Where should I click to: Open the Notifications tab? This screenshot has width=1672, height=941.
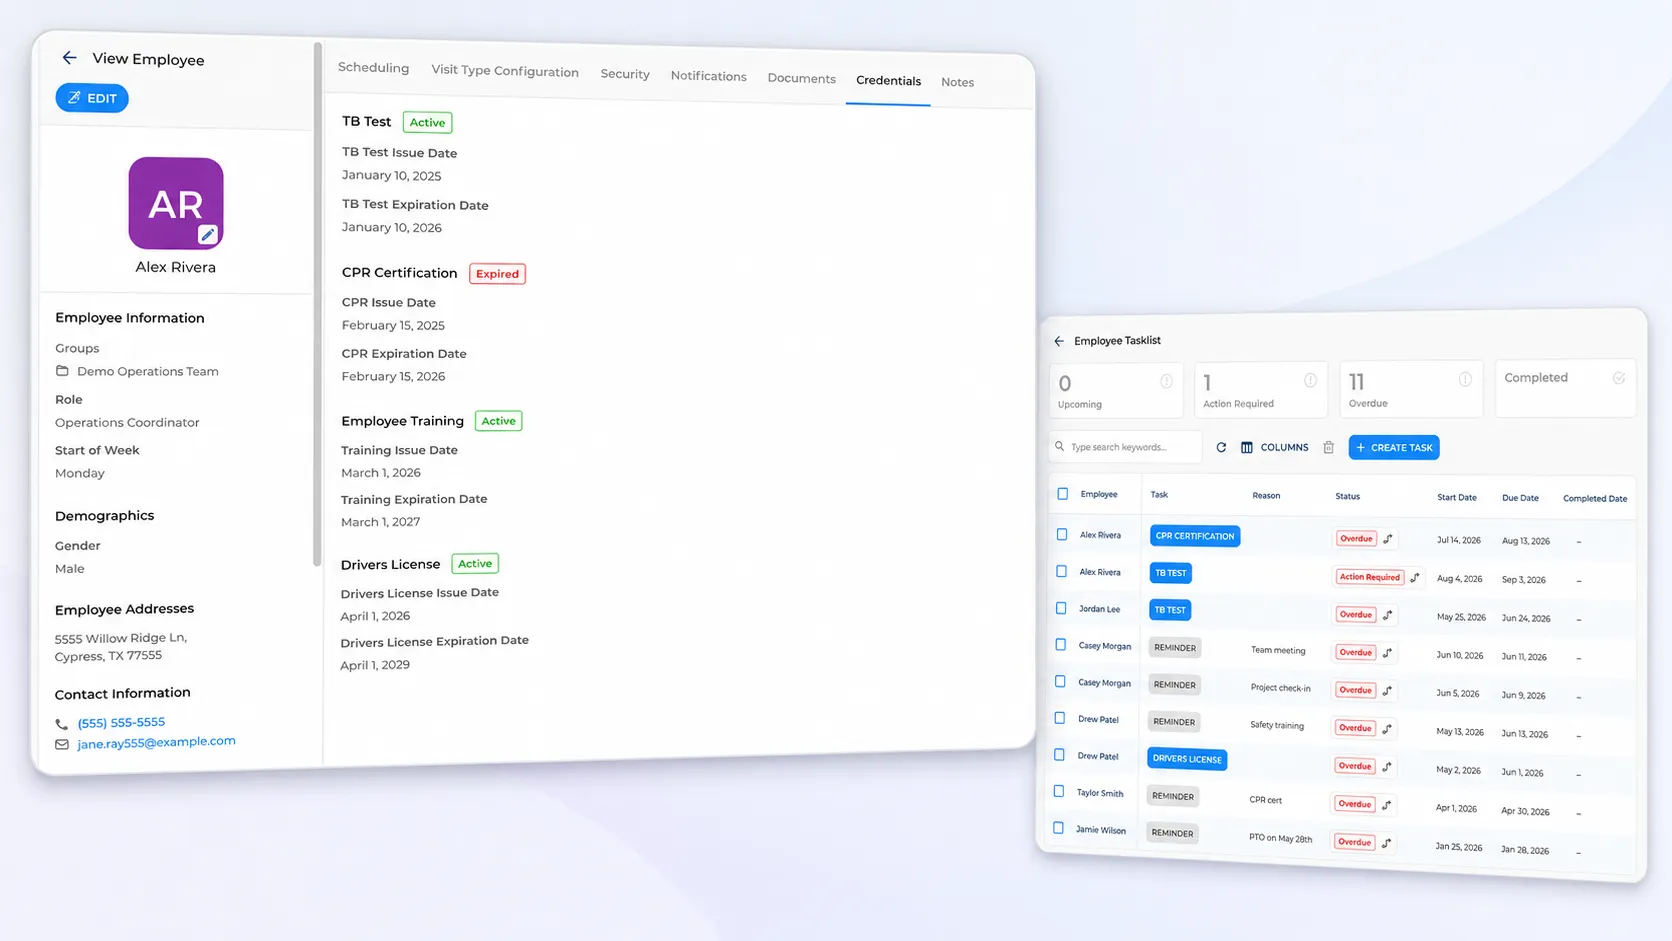pyautogui.click(x=708, y=76)
